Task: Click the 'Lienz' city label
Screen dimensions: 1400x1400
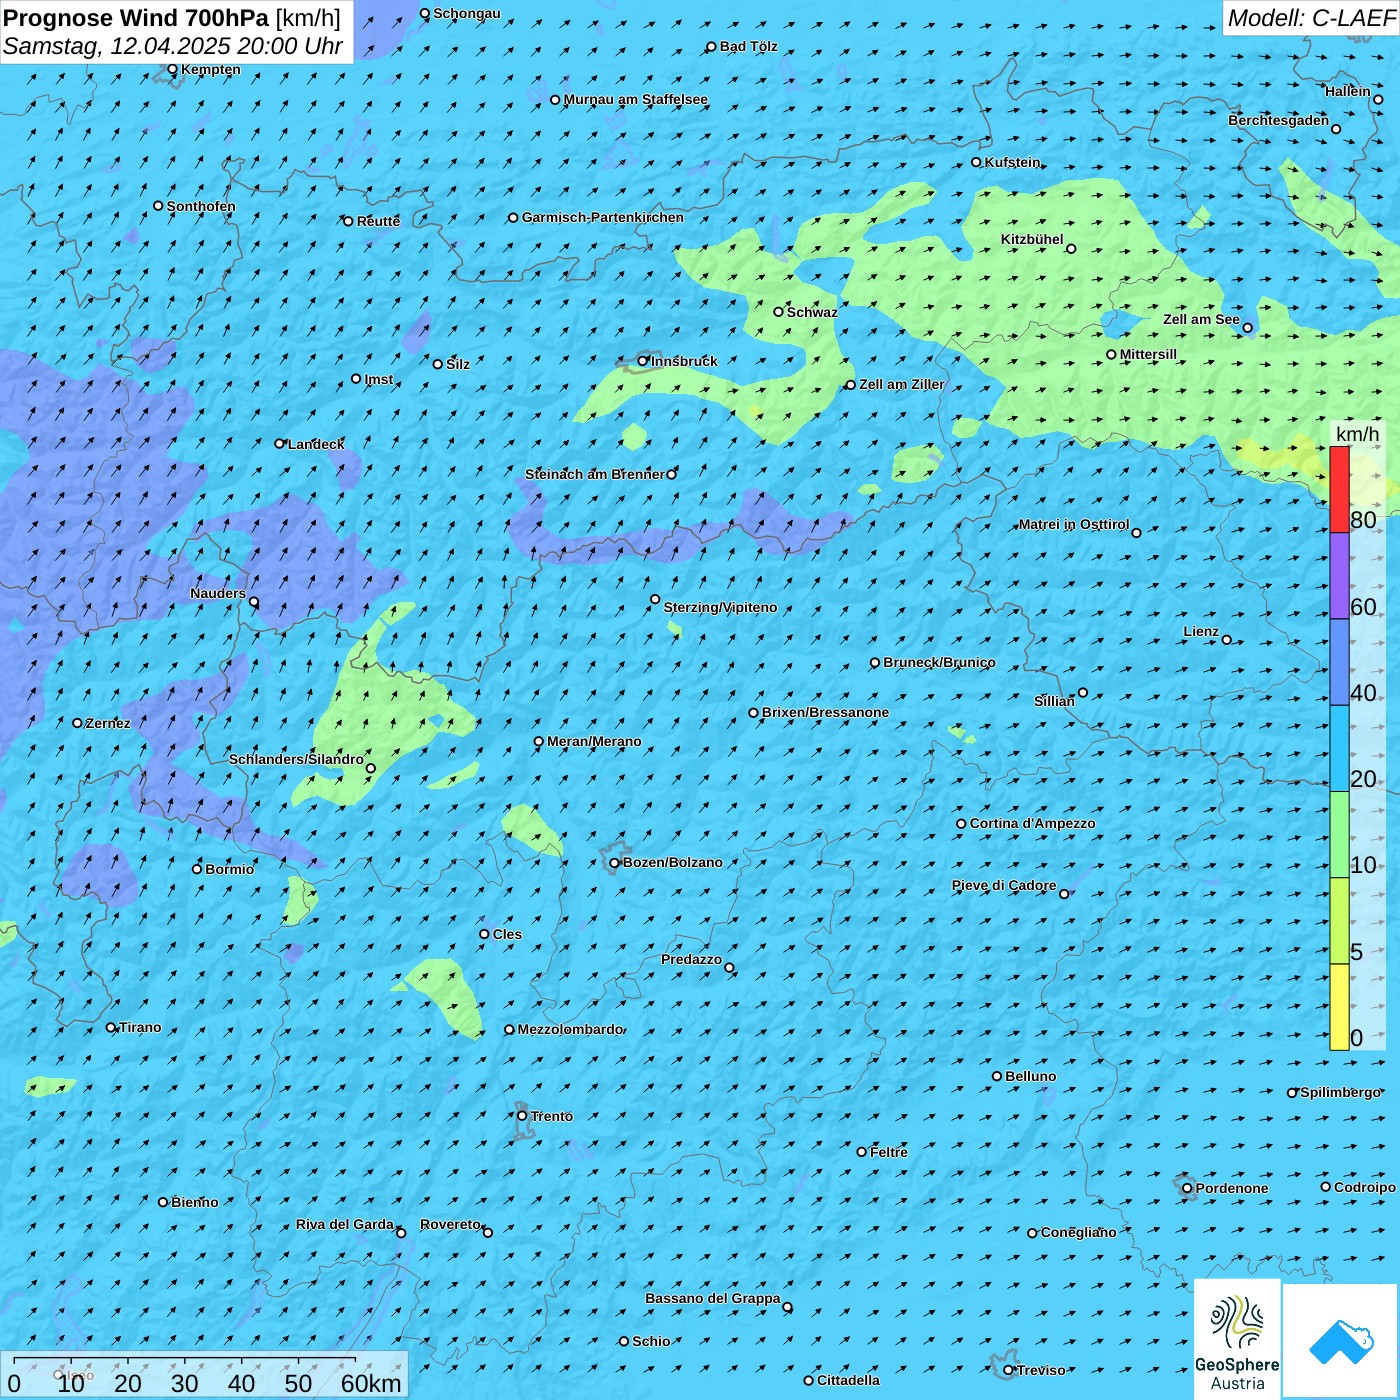Action: (1201, 631)
